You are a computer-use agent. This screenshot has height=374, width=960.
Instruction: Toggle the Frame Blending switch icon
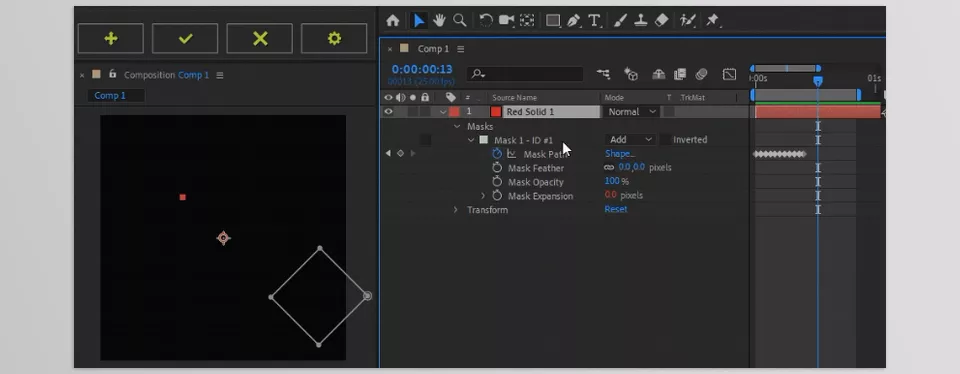pyautogui.click(x=680, y=74)
